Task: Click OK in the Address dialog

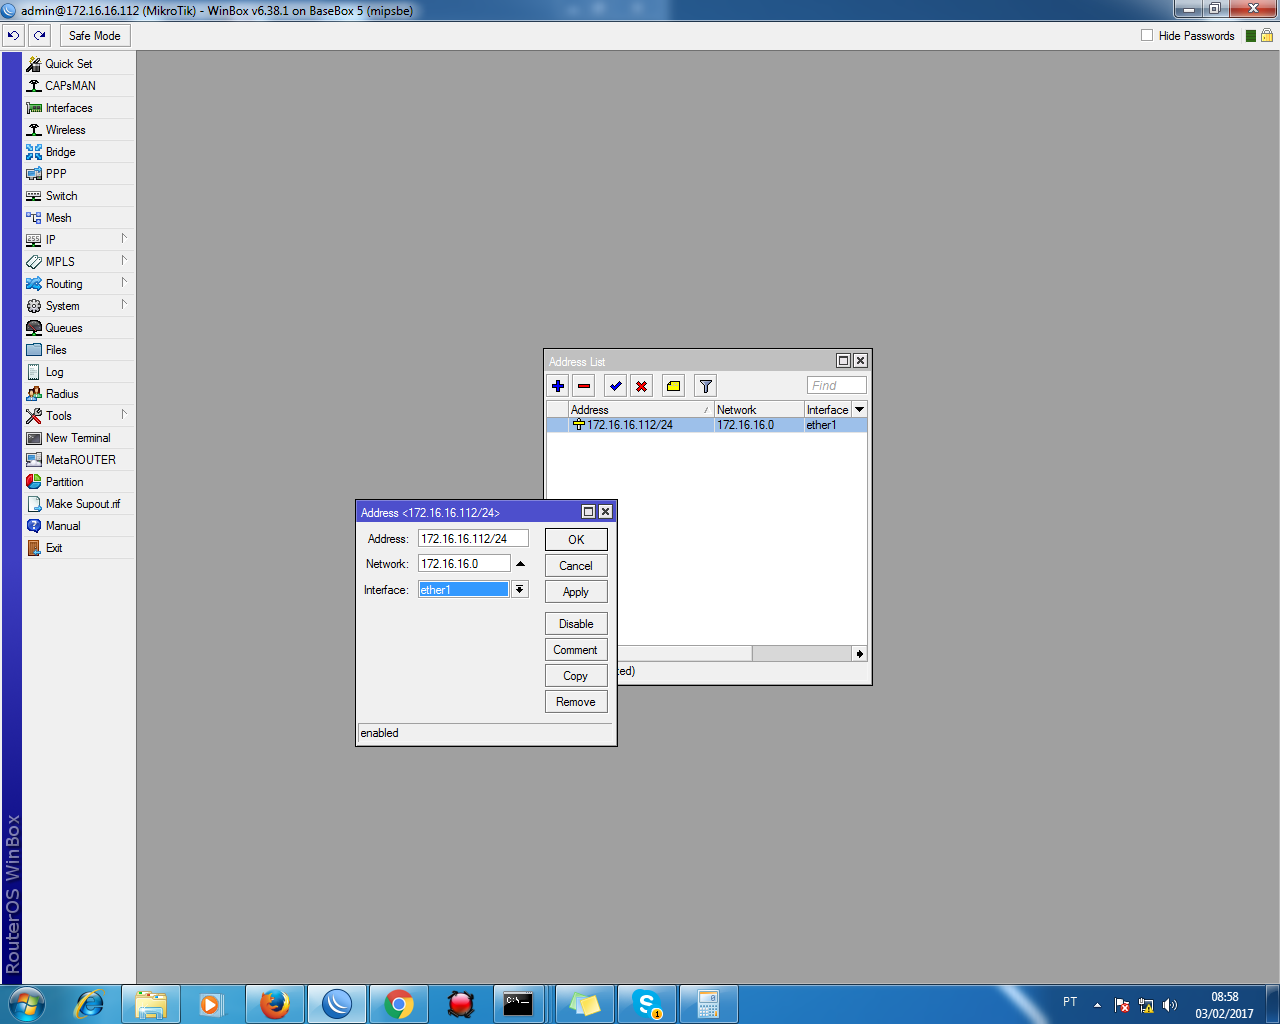Action: click(x=576, y=540)
